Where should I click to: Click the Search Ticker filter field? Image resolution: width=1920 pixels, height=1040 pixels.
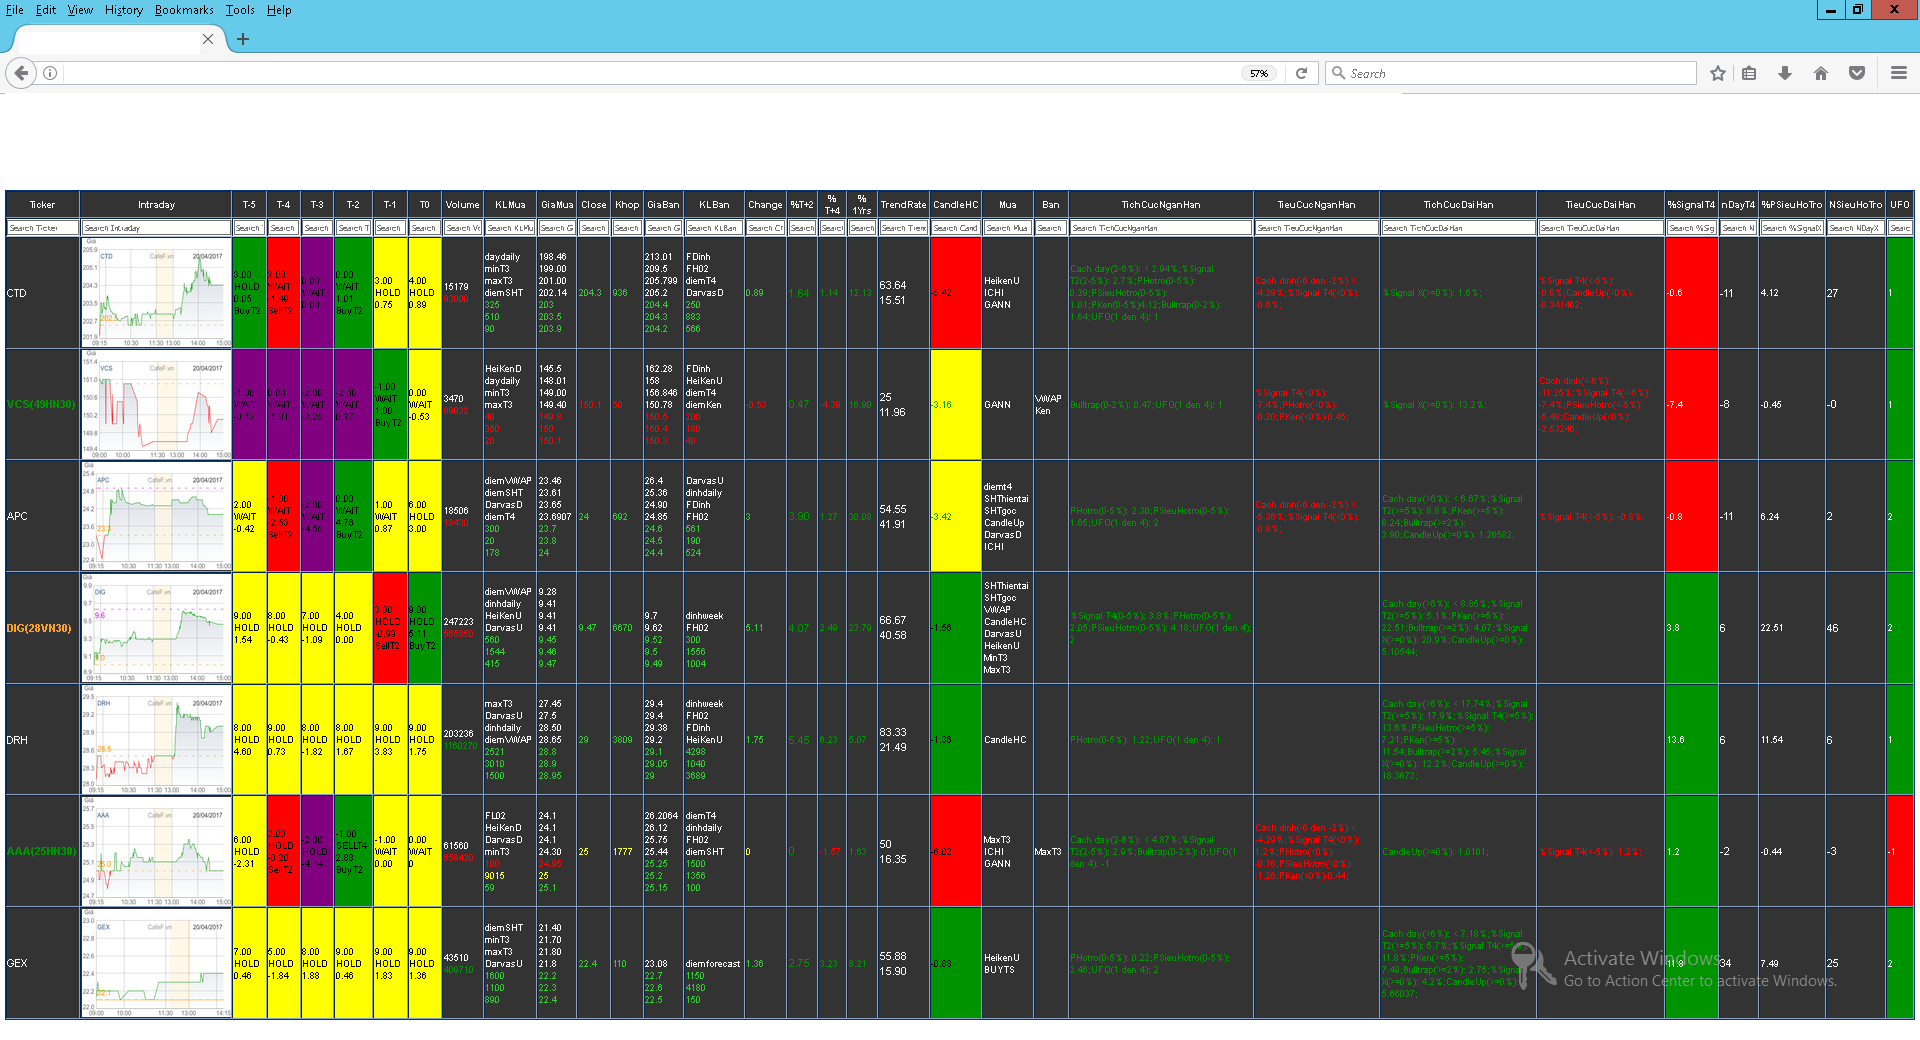42,228
